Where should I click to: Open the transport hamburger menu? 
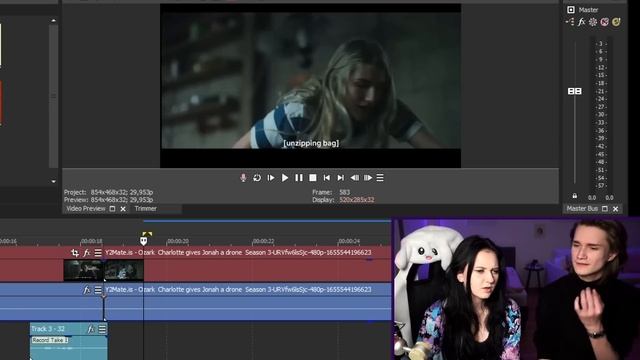point(380,178)
